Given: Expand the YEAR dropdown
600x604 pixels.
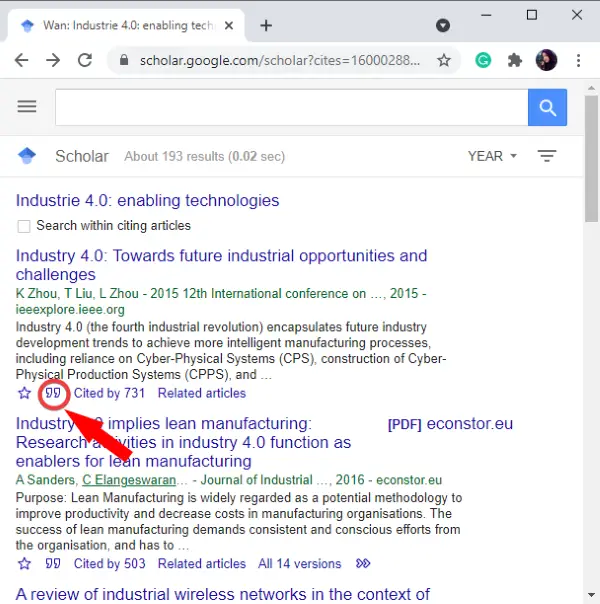Looking at the screenshot, I should tap(492, 156).
